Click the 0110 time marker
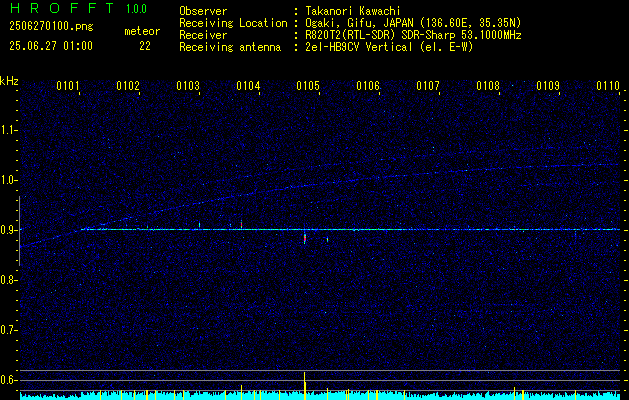 [x=608, y=86]
